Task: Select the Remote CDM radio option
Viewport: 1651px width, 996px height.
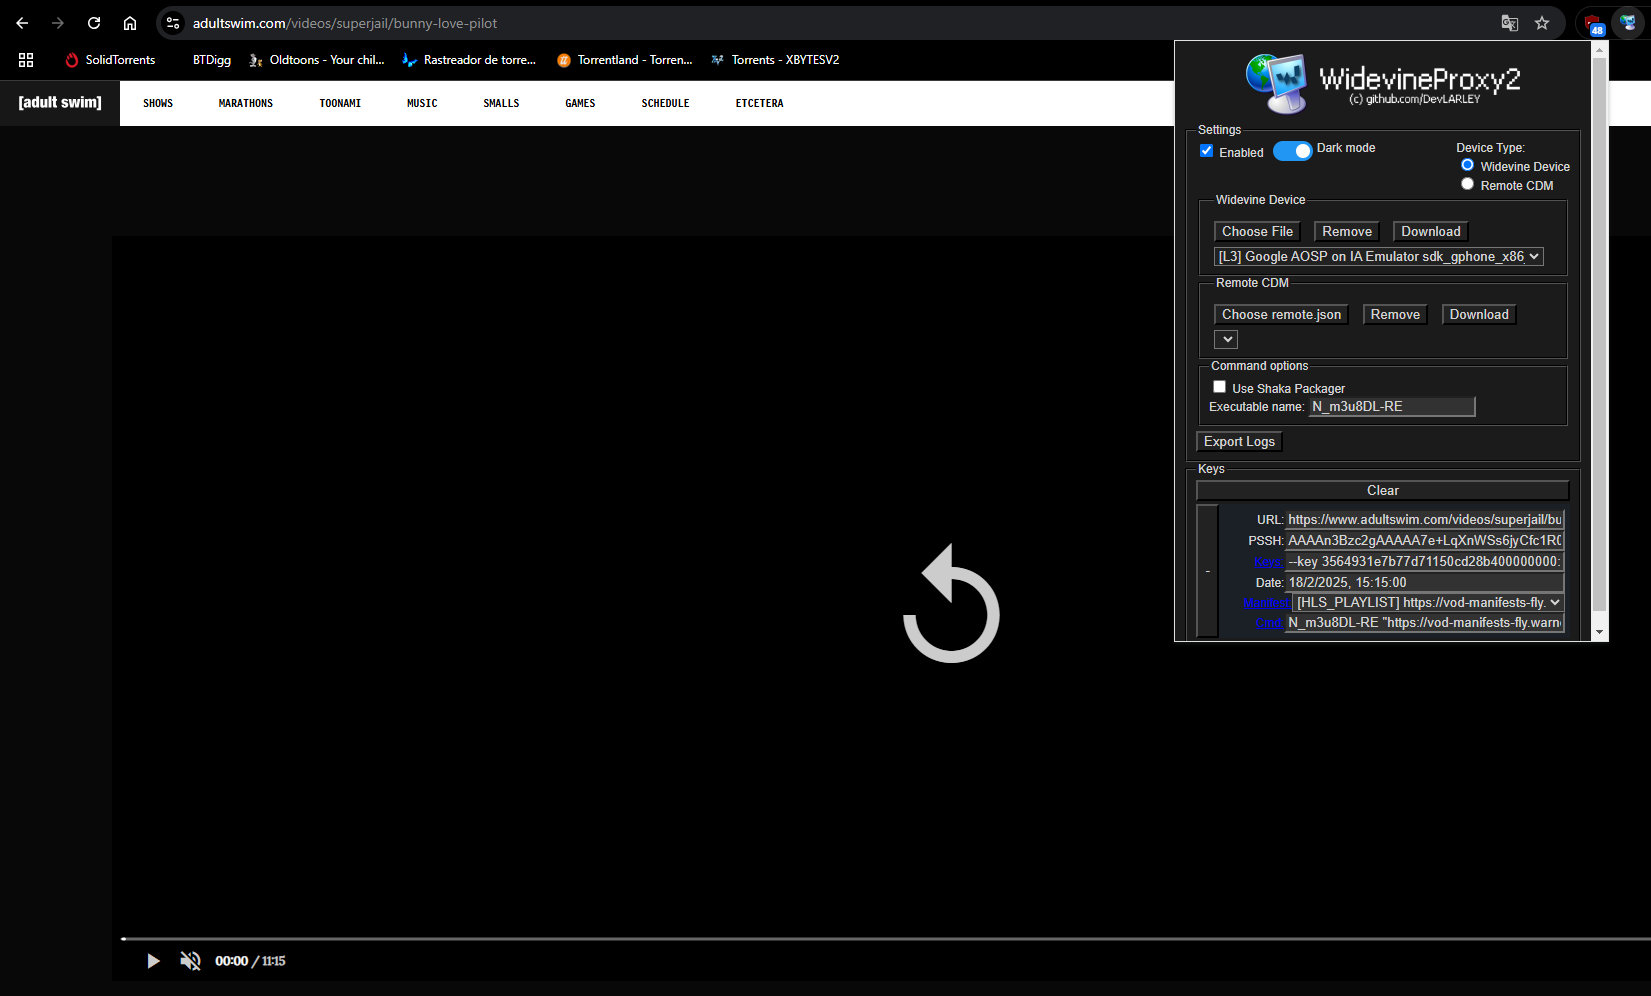Action: pos(1467,184)
